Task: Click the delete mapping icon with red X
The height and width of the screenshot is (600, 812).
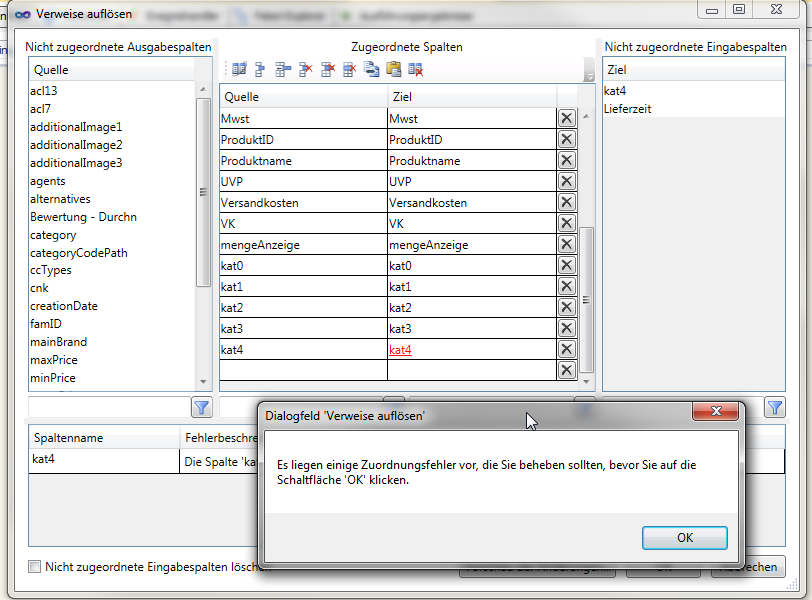Action: [x=304, y=68]
